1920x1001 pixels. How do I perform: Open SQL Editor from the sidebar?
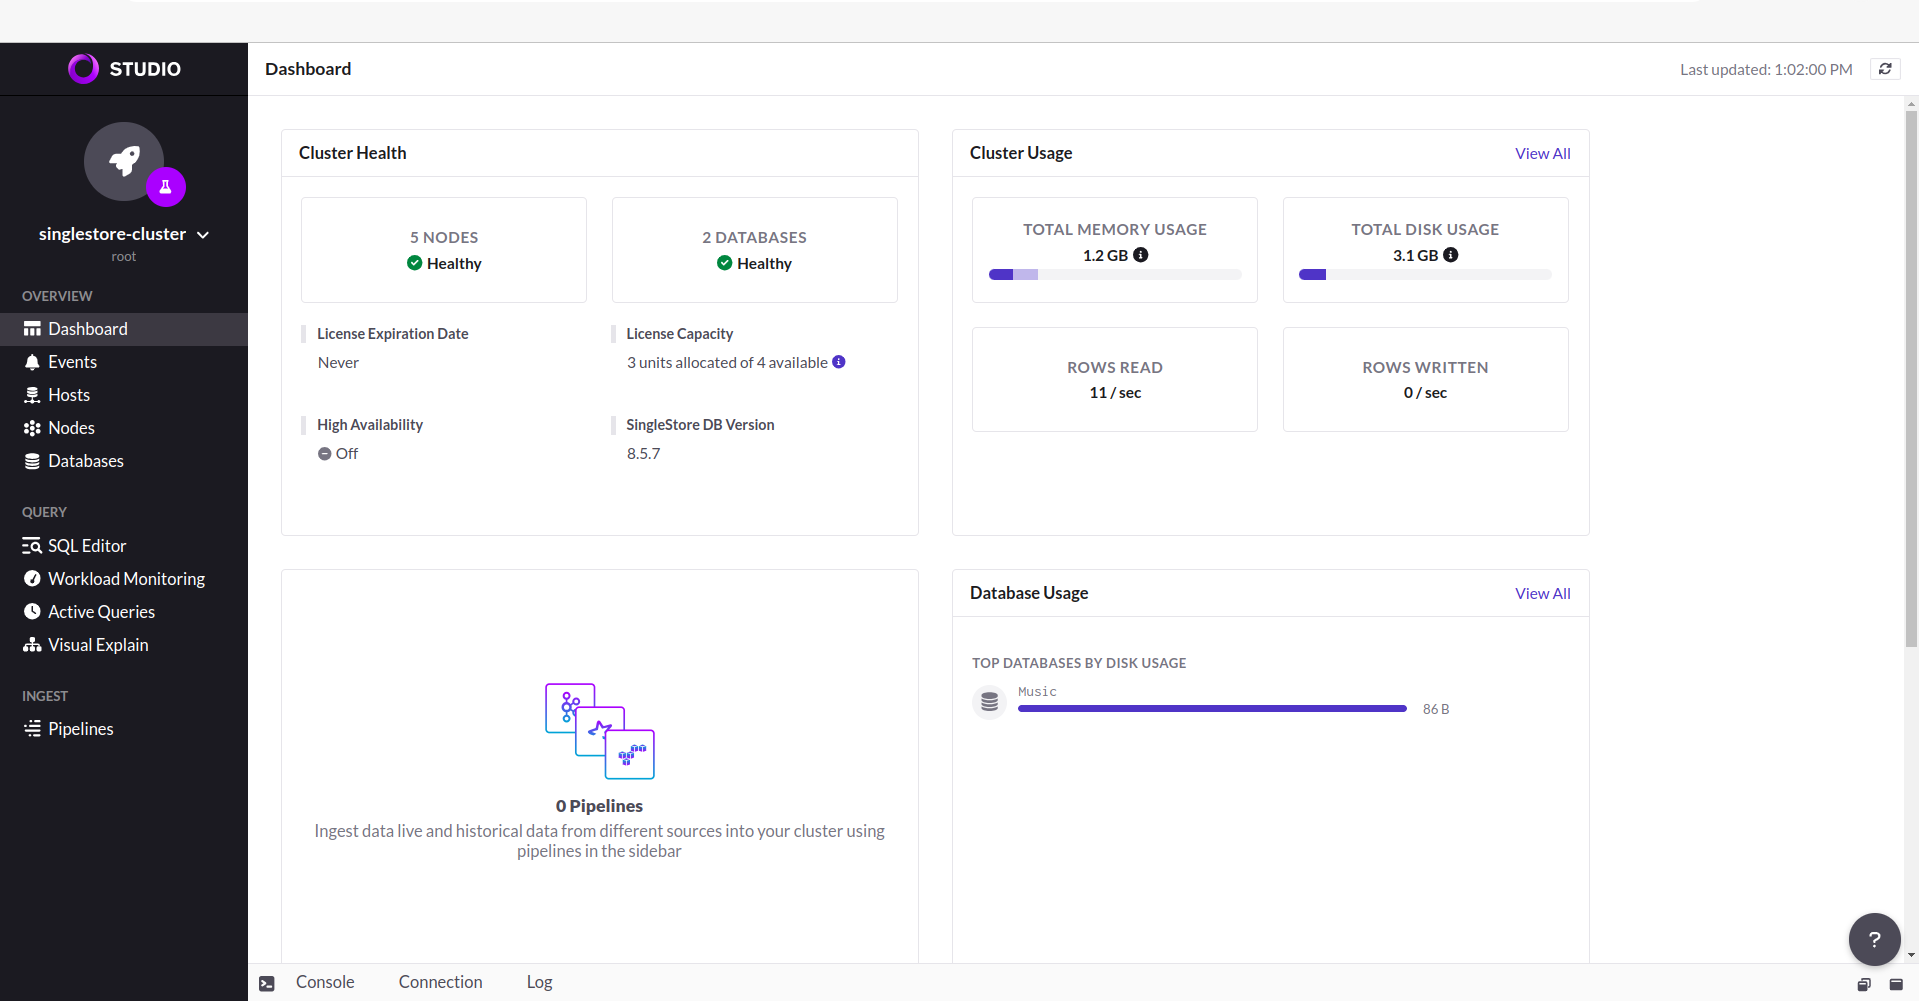click(87, 546)
